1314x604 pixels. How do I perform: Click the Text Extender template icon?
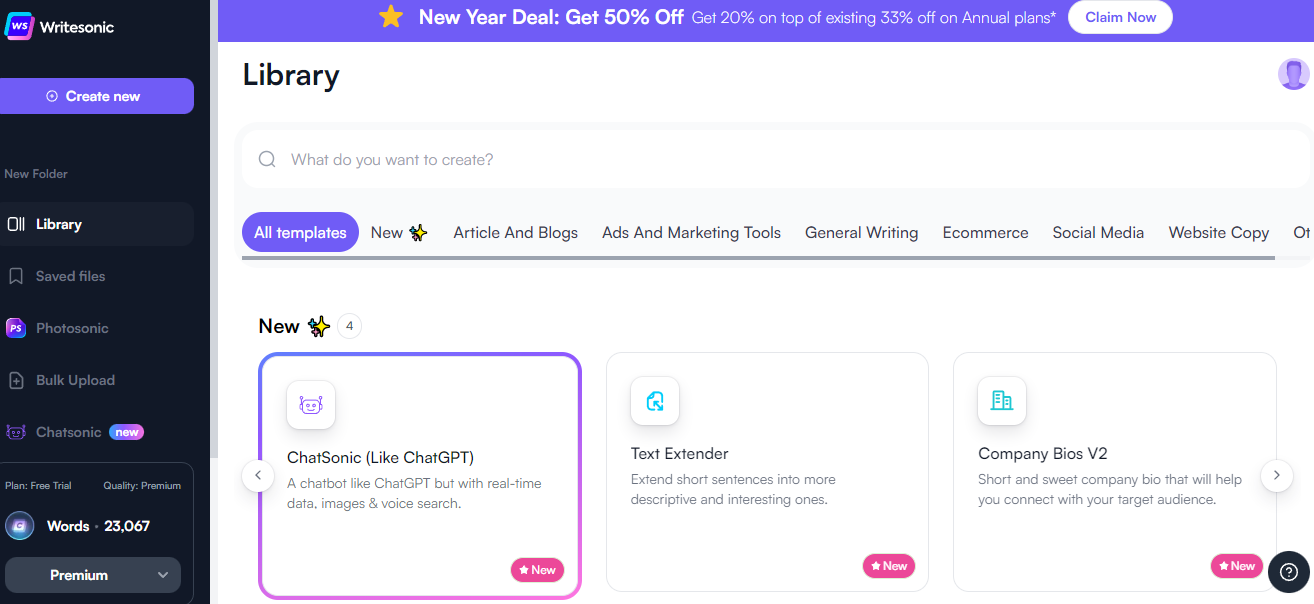(655, 401)
